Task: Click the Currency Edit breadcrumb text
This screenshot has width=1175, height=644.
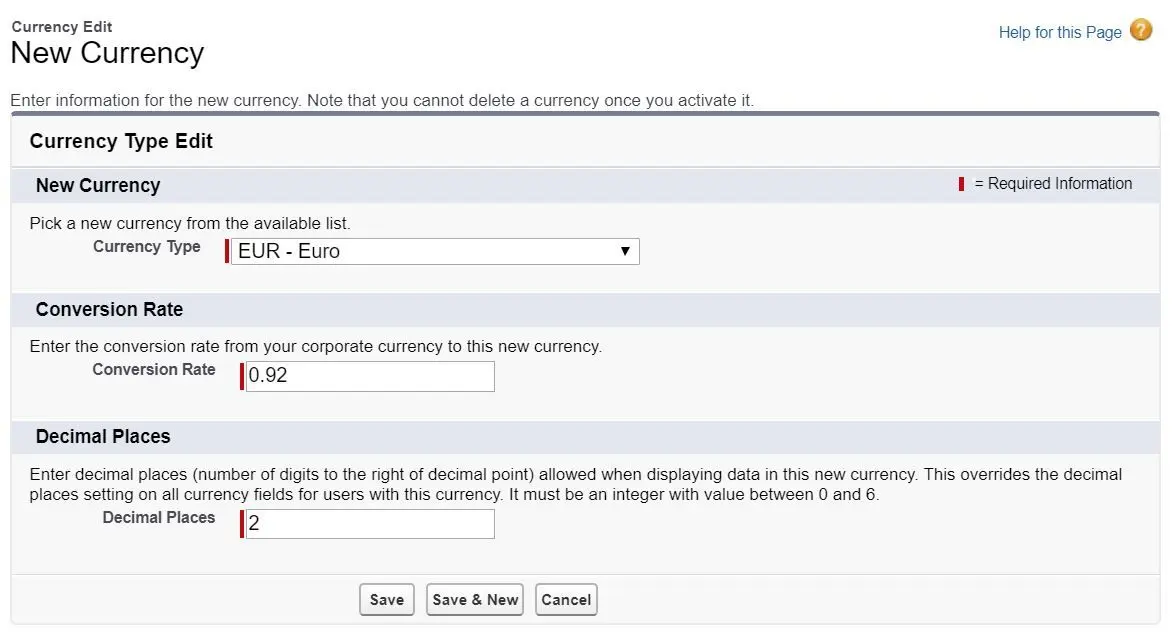Action: 61,26
